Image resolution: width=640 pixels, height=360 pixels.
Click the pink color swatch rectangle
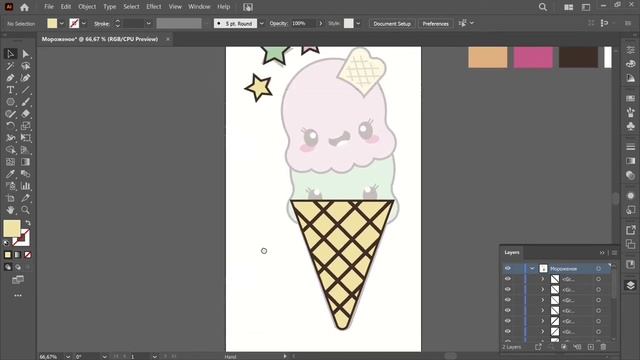(533, 58)
